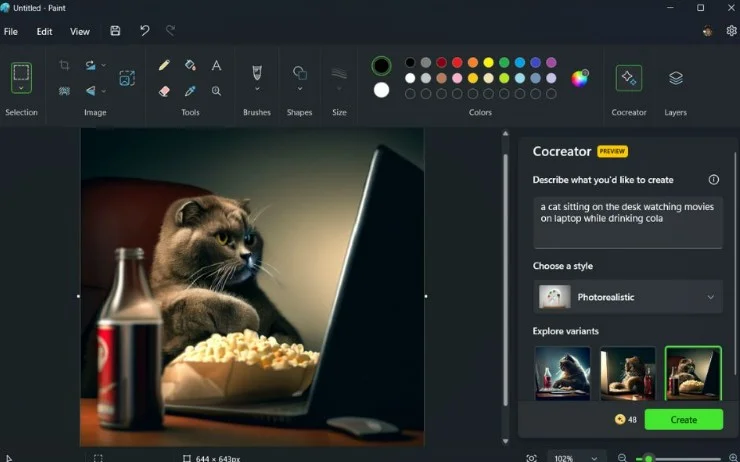
Task: Select the first cat variant thumbnail
Action: [563, 373]
